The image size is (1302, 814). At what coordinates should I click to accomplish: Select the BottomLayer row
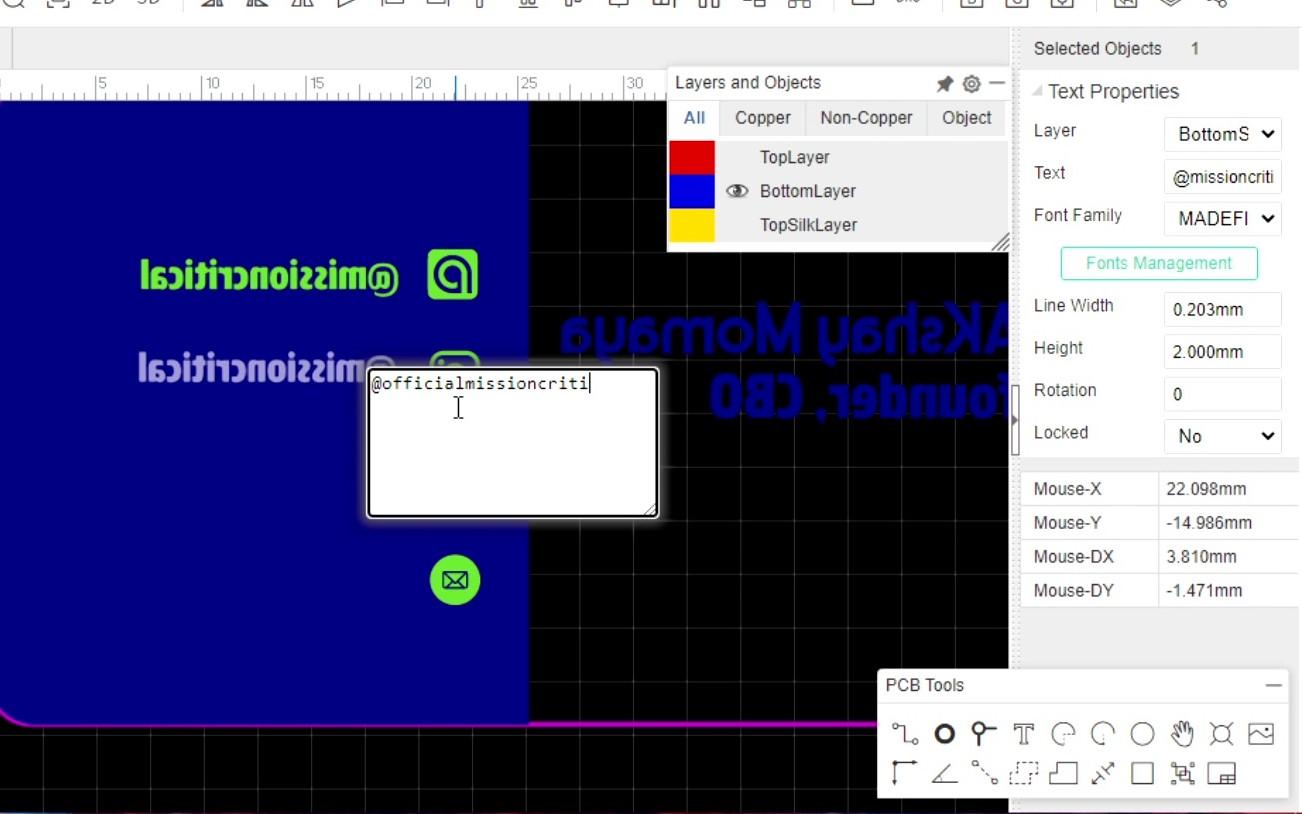pyautogui.click(x=838, y=191)
